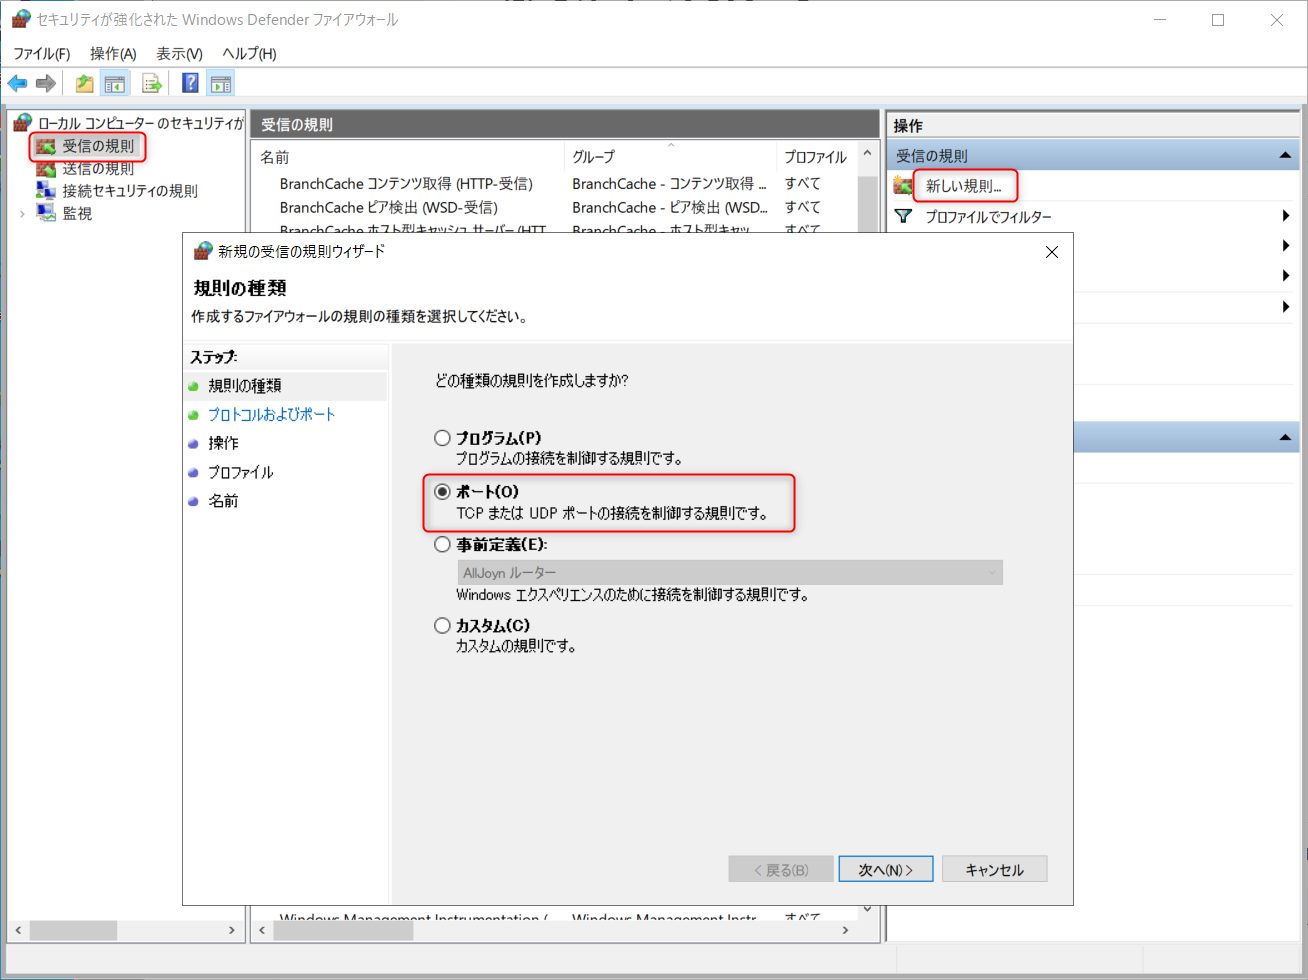Expand the 監視 tree node arrow
Viewport: 1308px width, 980px height.
[x=22, y=213]
